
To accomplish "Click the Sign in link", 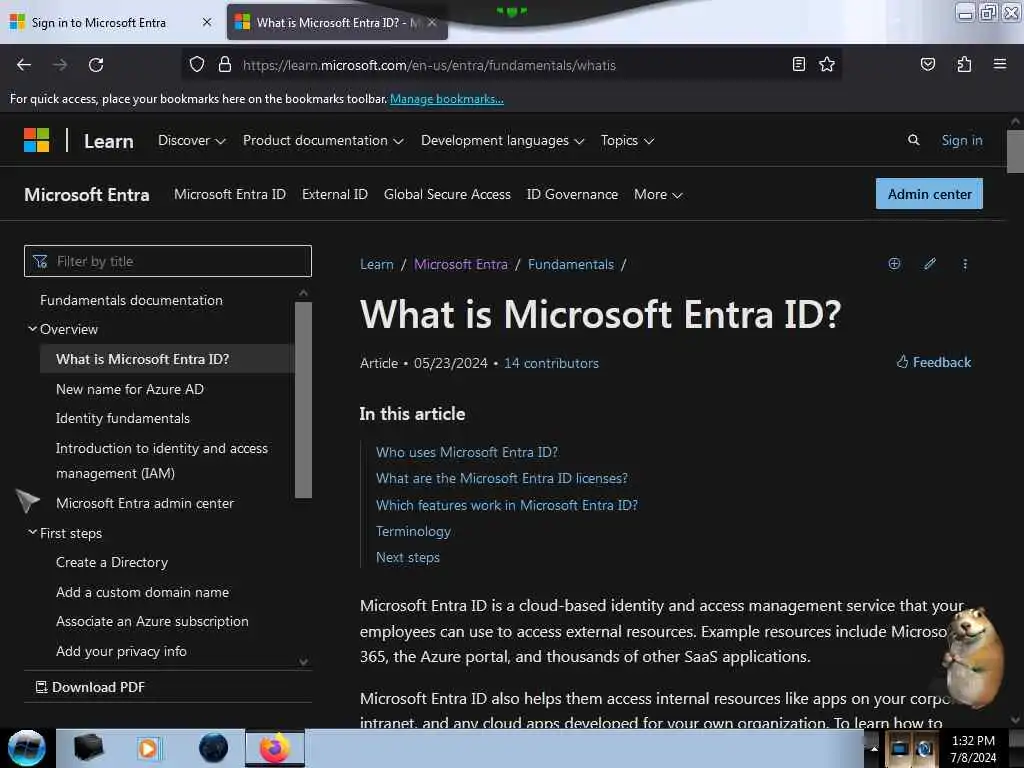I will point(961,140).
